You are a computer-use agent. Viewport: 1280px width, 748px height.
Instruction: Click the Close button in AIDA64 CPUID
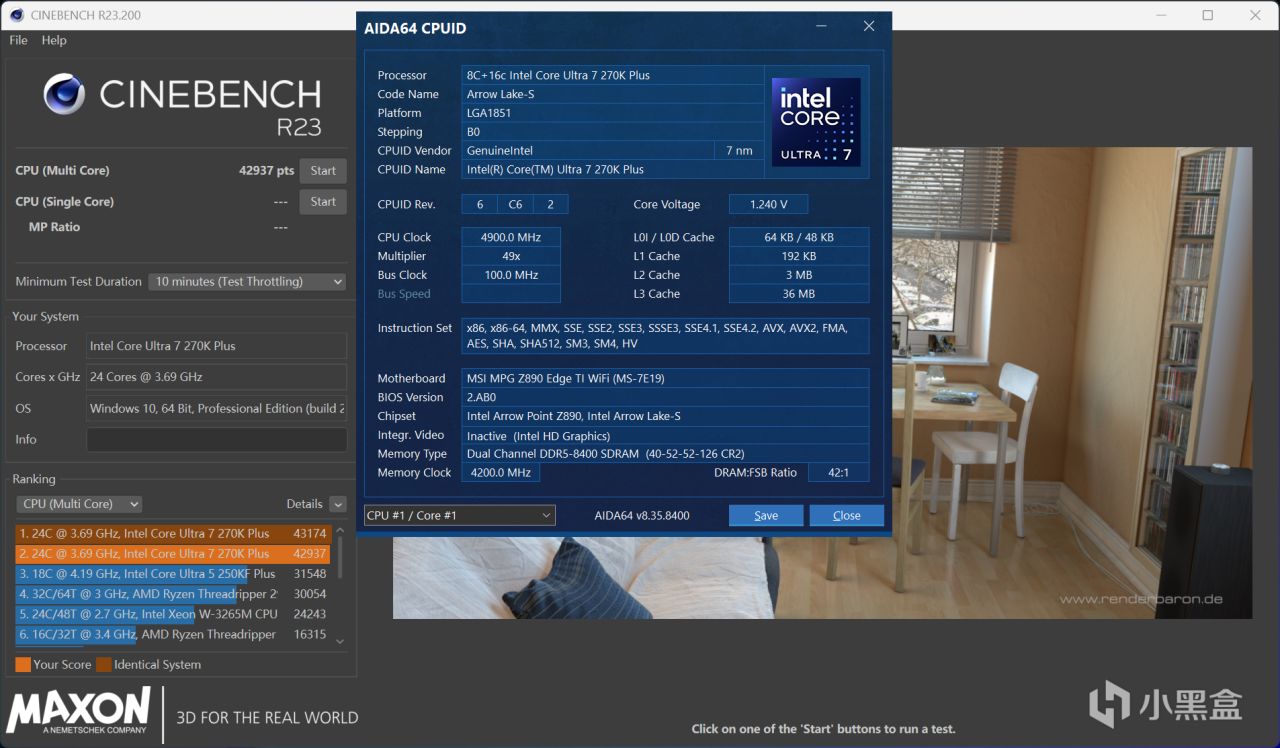[x=846, y=515]
